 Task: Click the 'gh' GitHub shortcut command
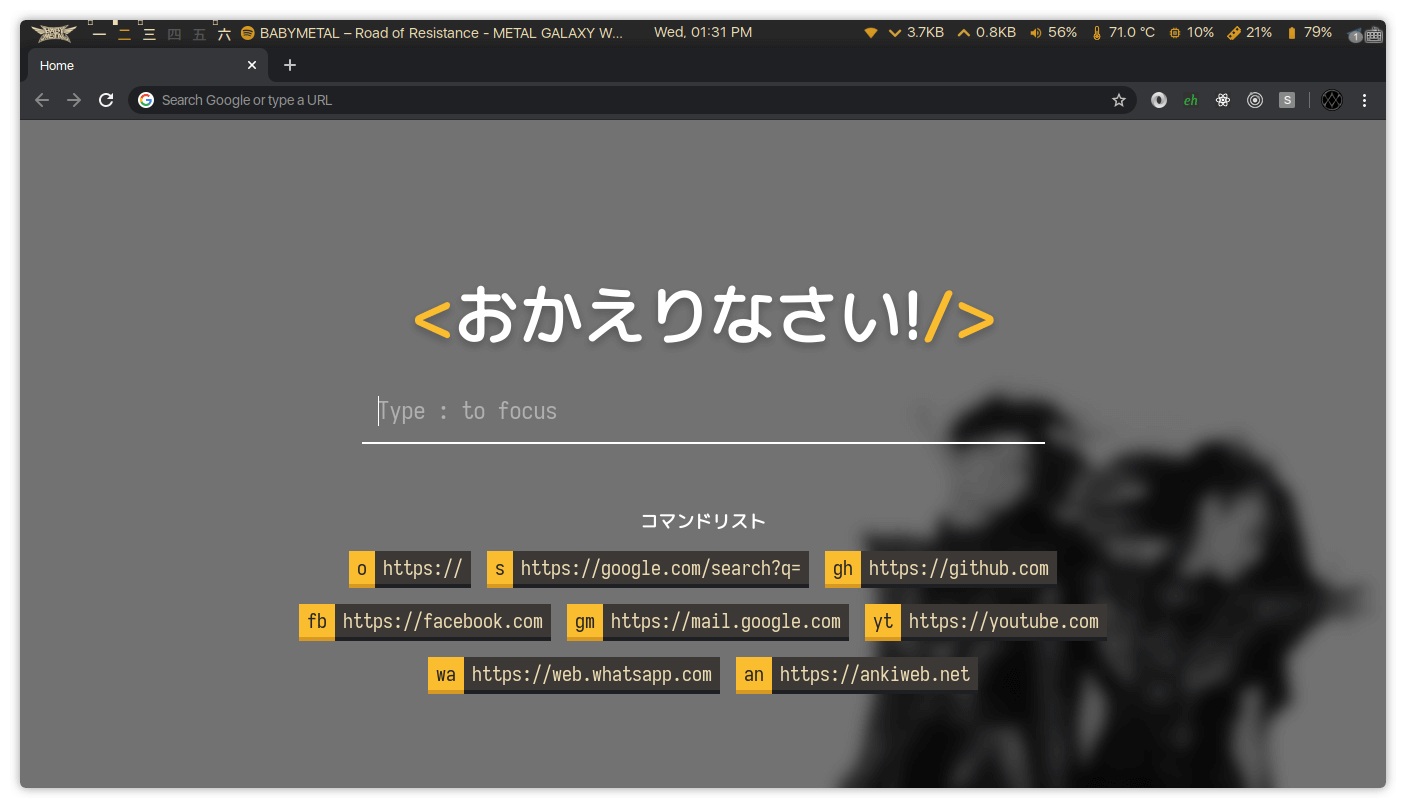click(x=843, y=568)
